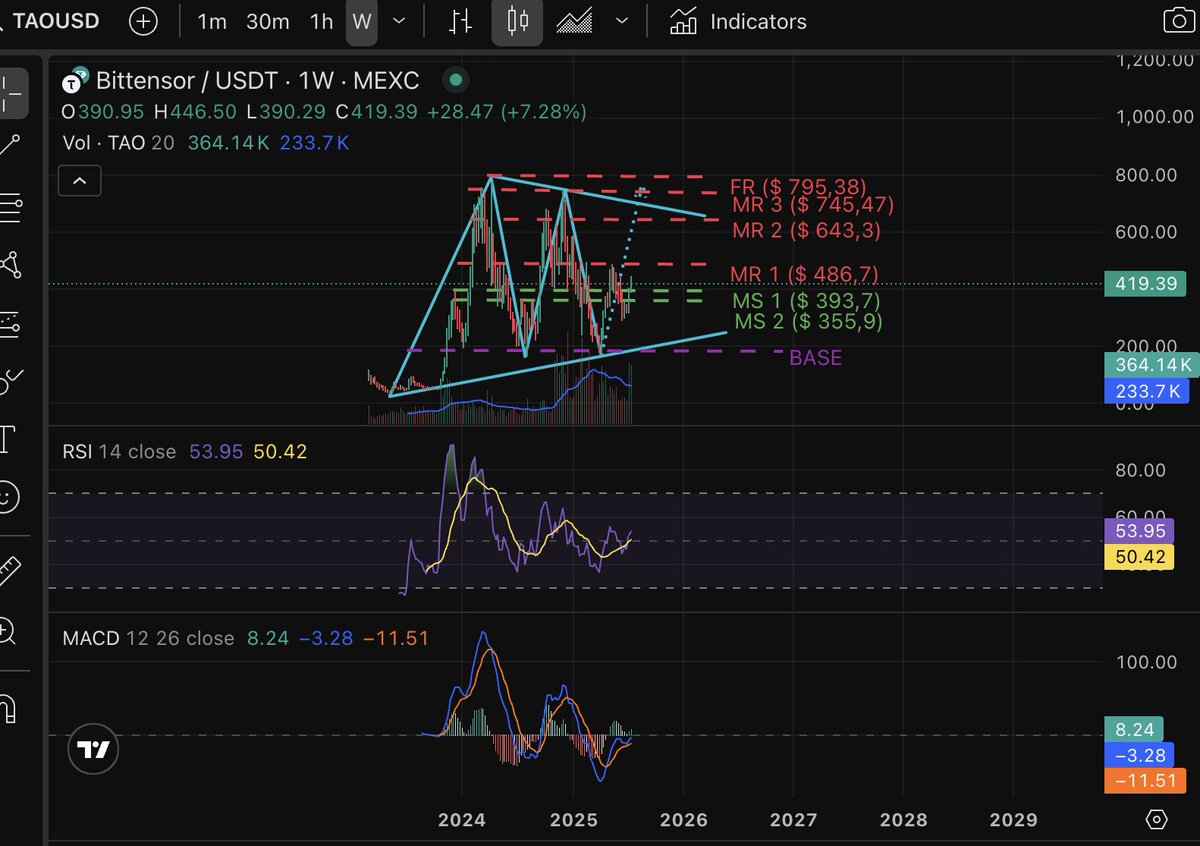Choose the candlestick chart style icon
The width and height of the screenshot is (1200, 846).
point(517,21)
